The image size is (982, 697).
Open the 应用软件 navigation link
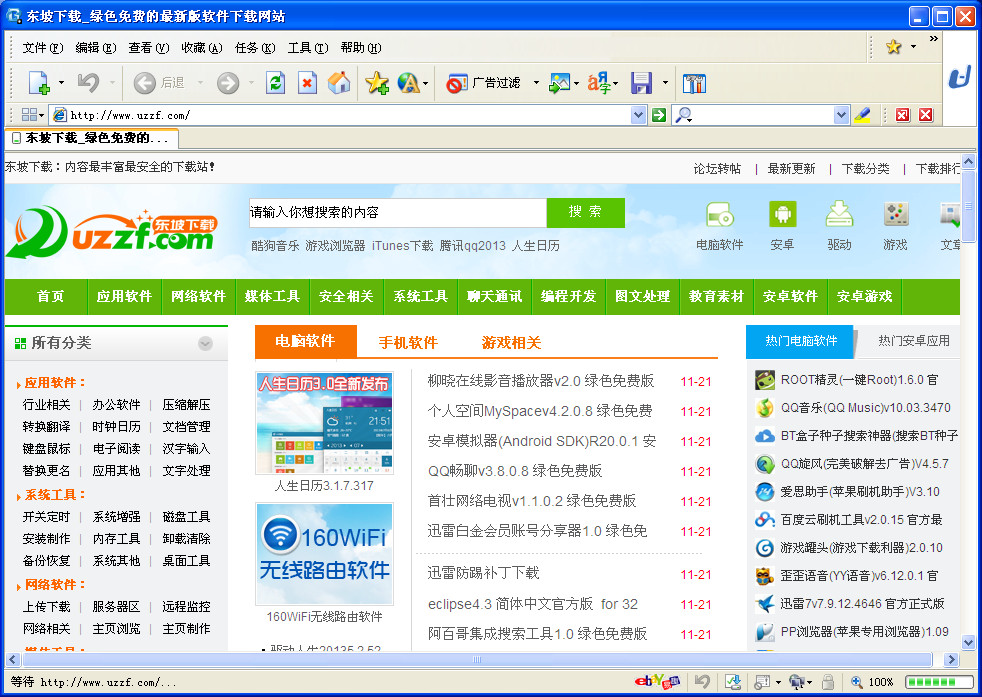coord(125,296)
